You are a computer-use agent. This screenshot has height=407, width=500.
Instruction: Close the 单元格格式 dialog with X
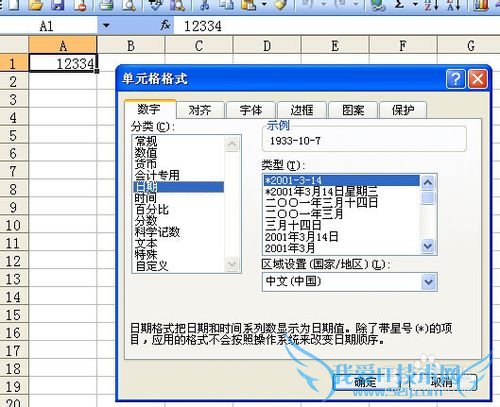478,79
